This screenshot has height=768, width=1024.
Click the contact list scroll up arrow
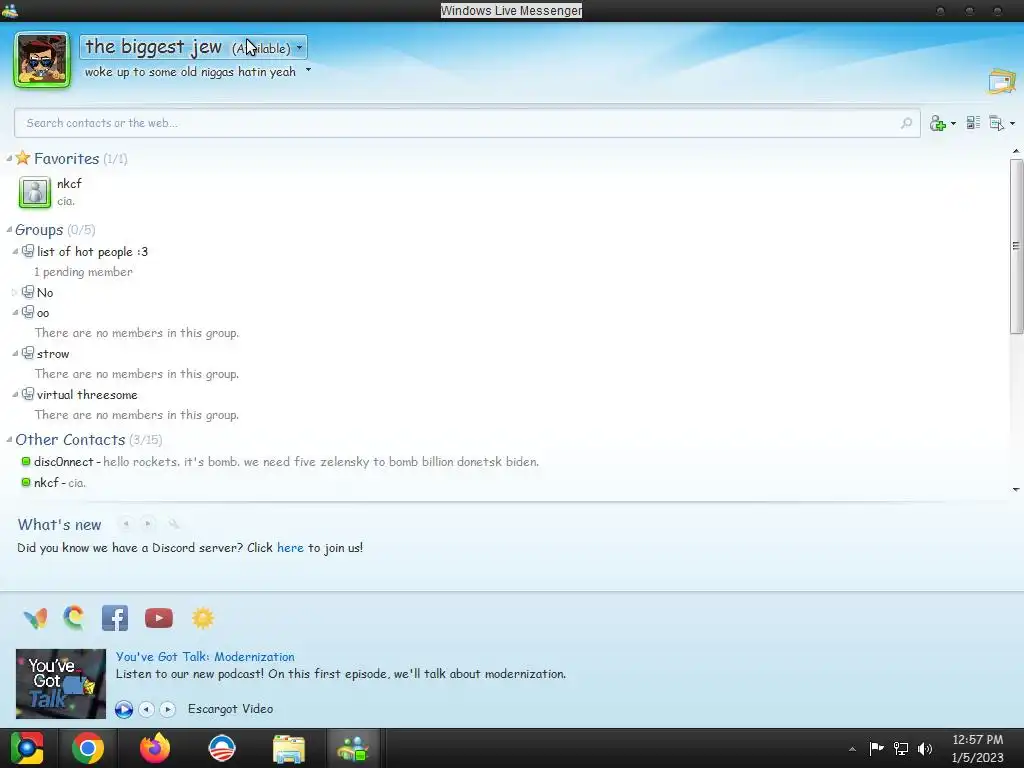click(x=1016, y=151)
